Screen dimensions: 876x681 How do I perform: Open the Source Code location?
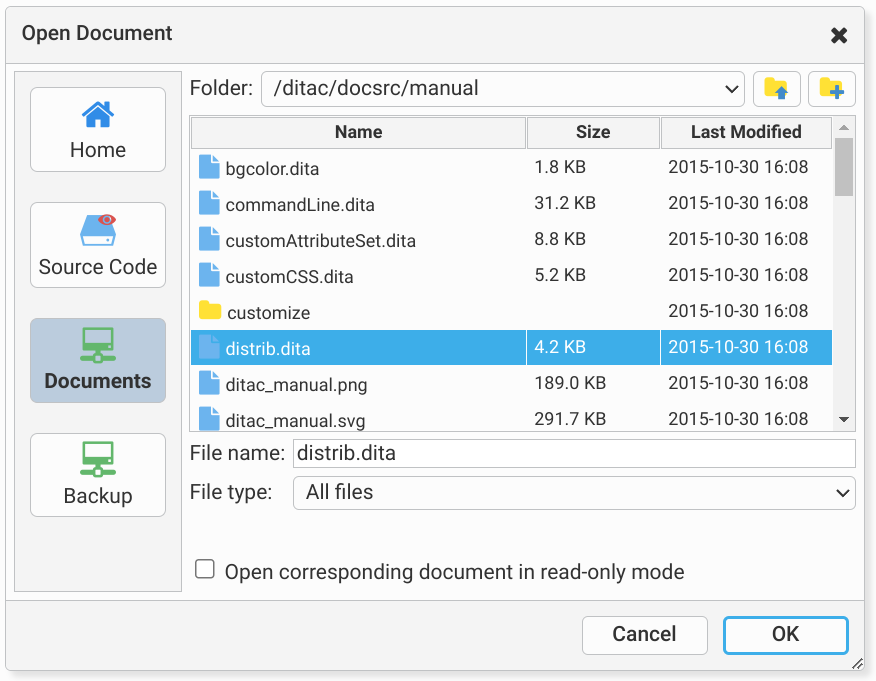98,245
